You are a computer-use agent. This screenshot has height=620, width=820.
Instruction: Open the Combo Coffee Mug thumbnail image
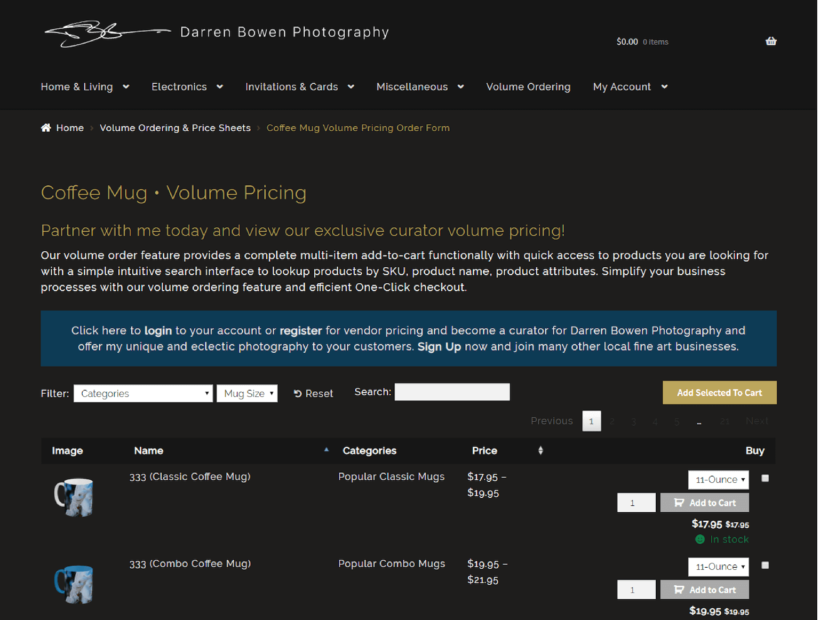click(x=74, y=584)
